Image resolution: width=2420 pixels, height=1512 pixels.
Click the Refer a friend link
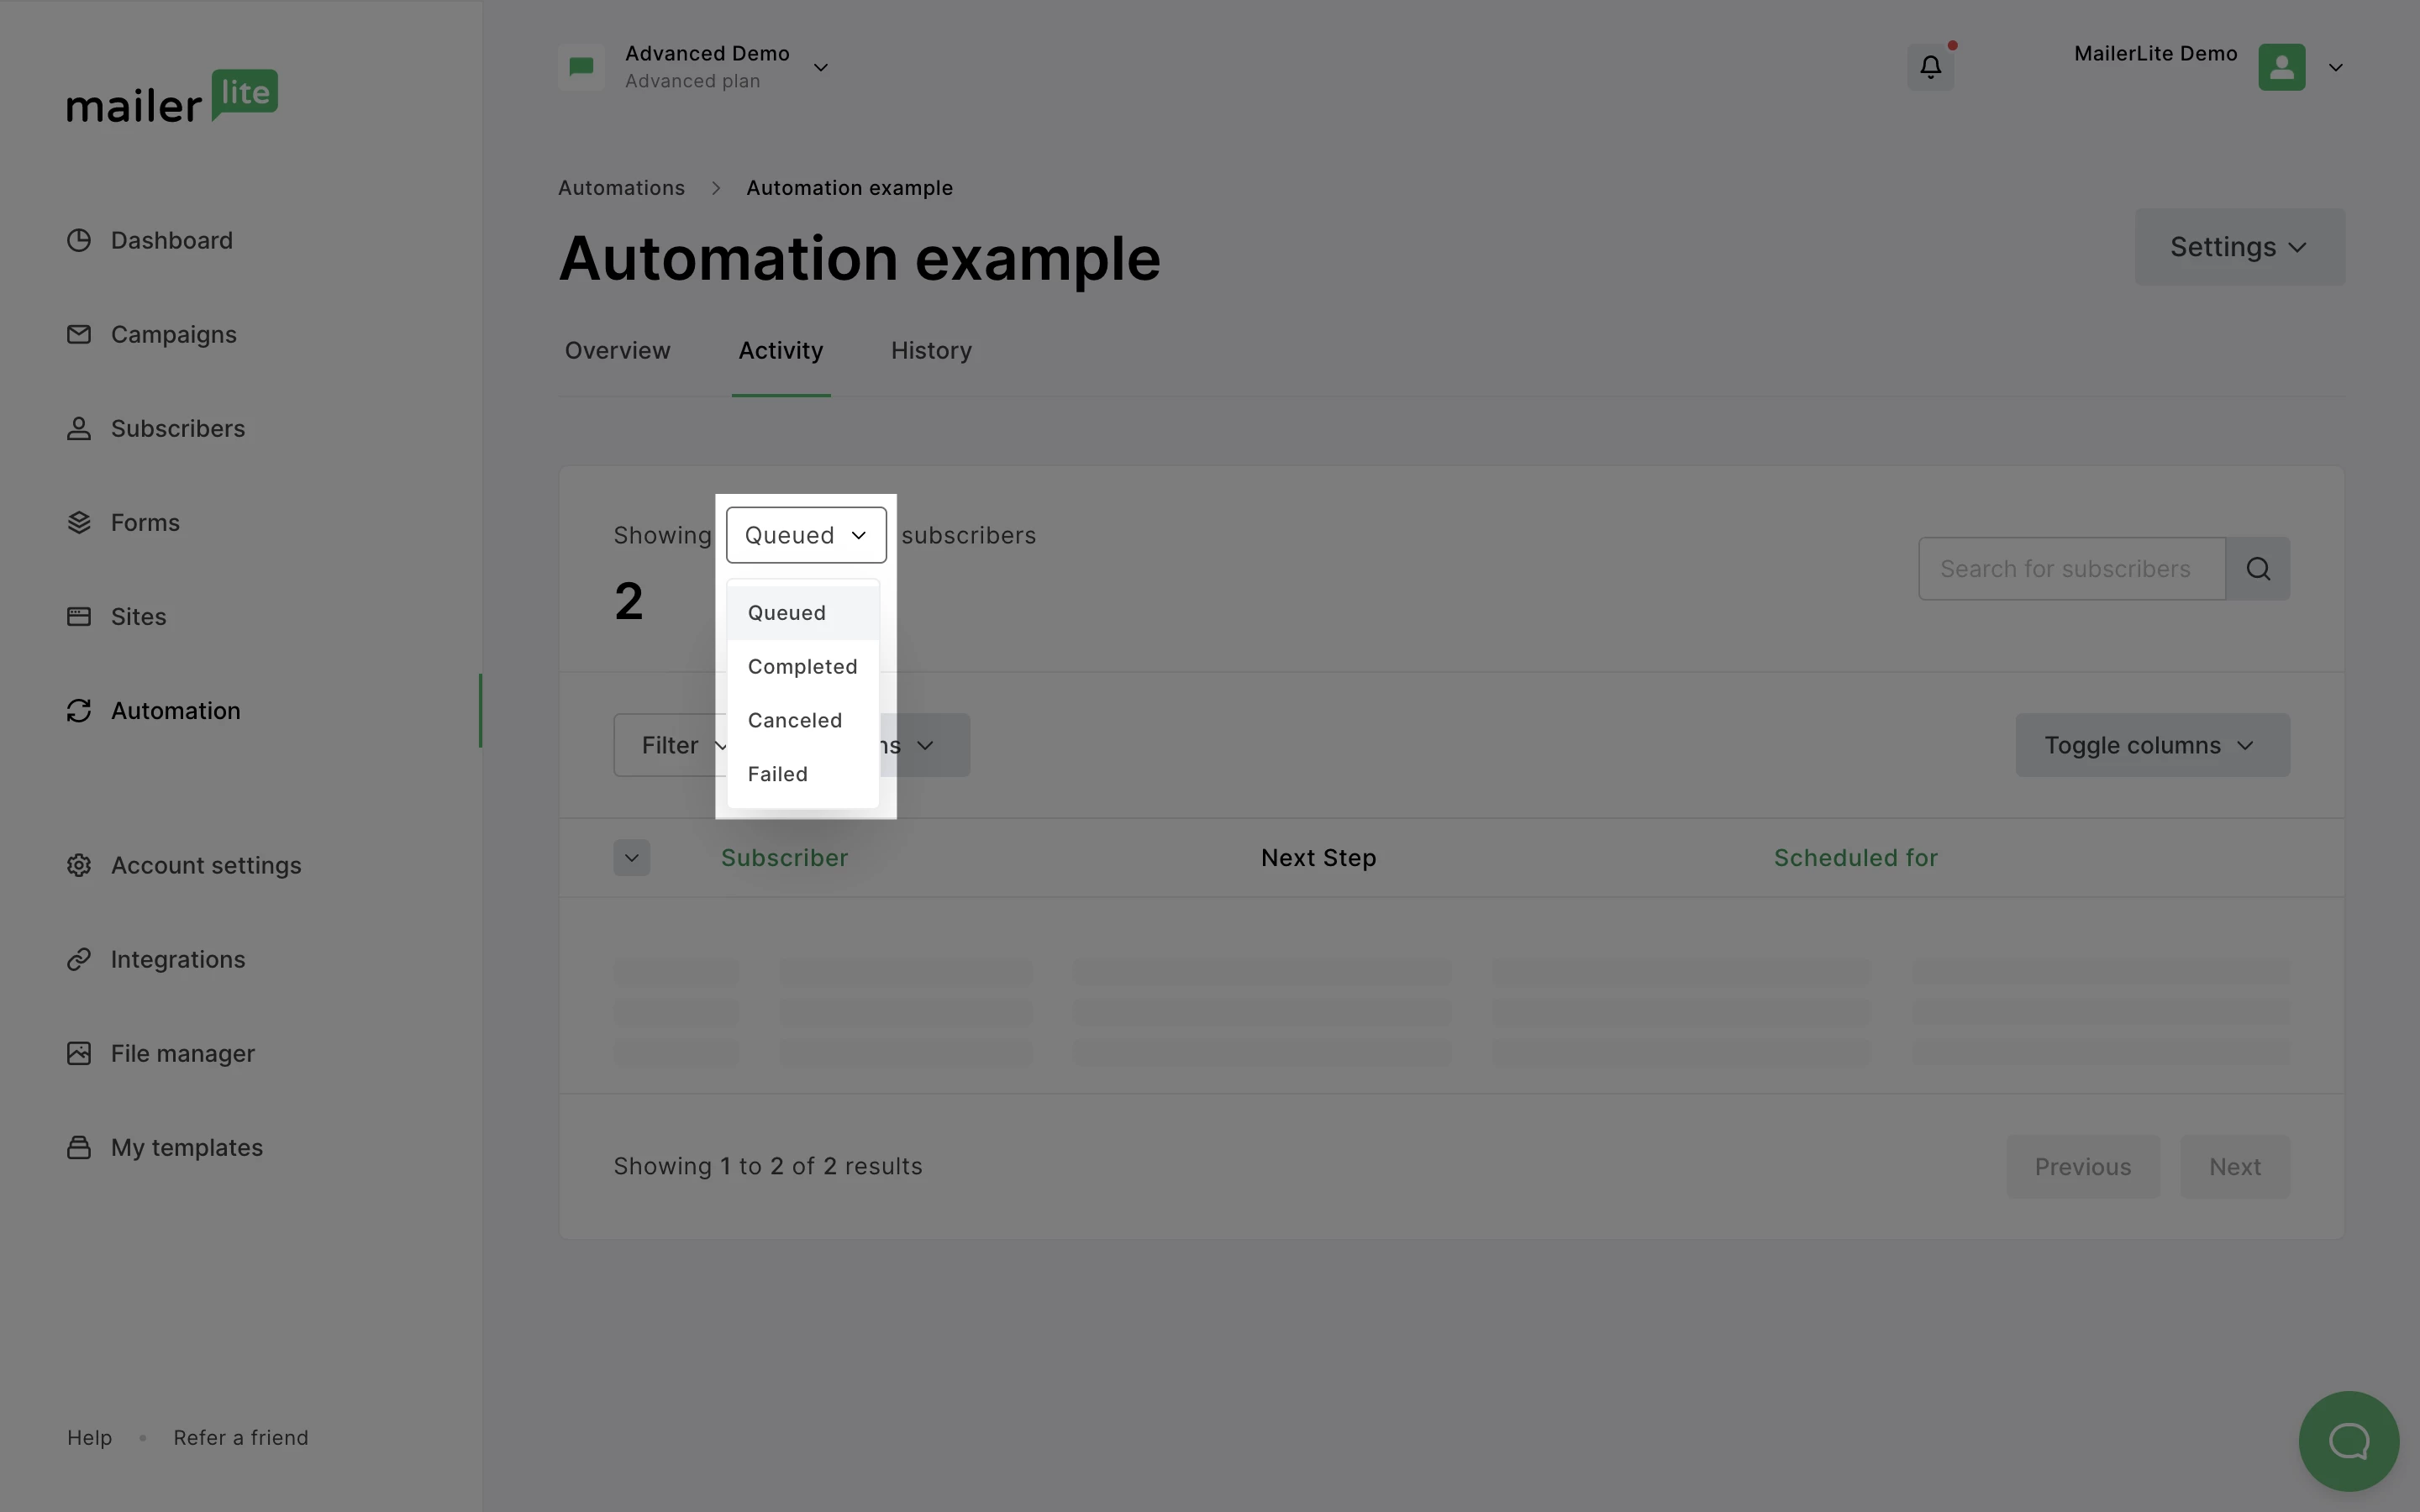coord(240,1438)
